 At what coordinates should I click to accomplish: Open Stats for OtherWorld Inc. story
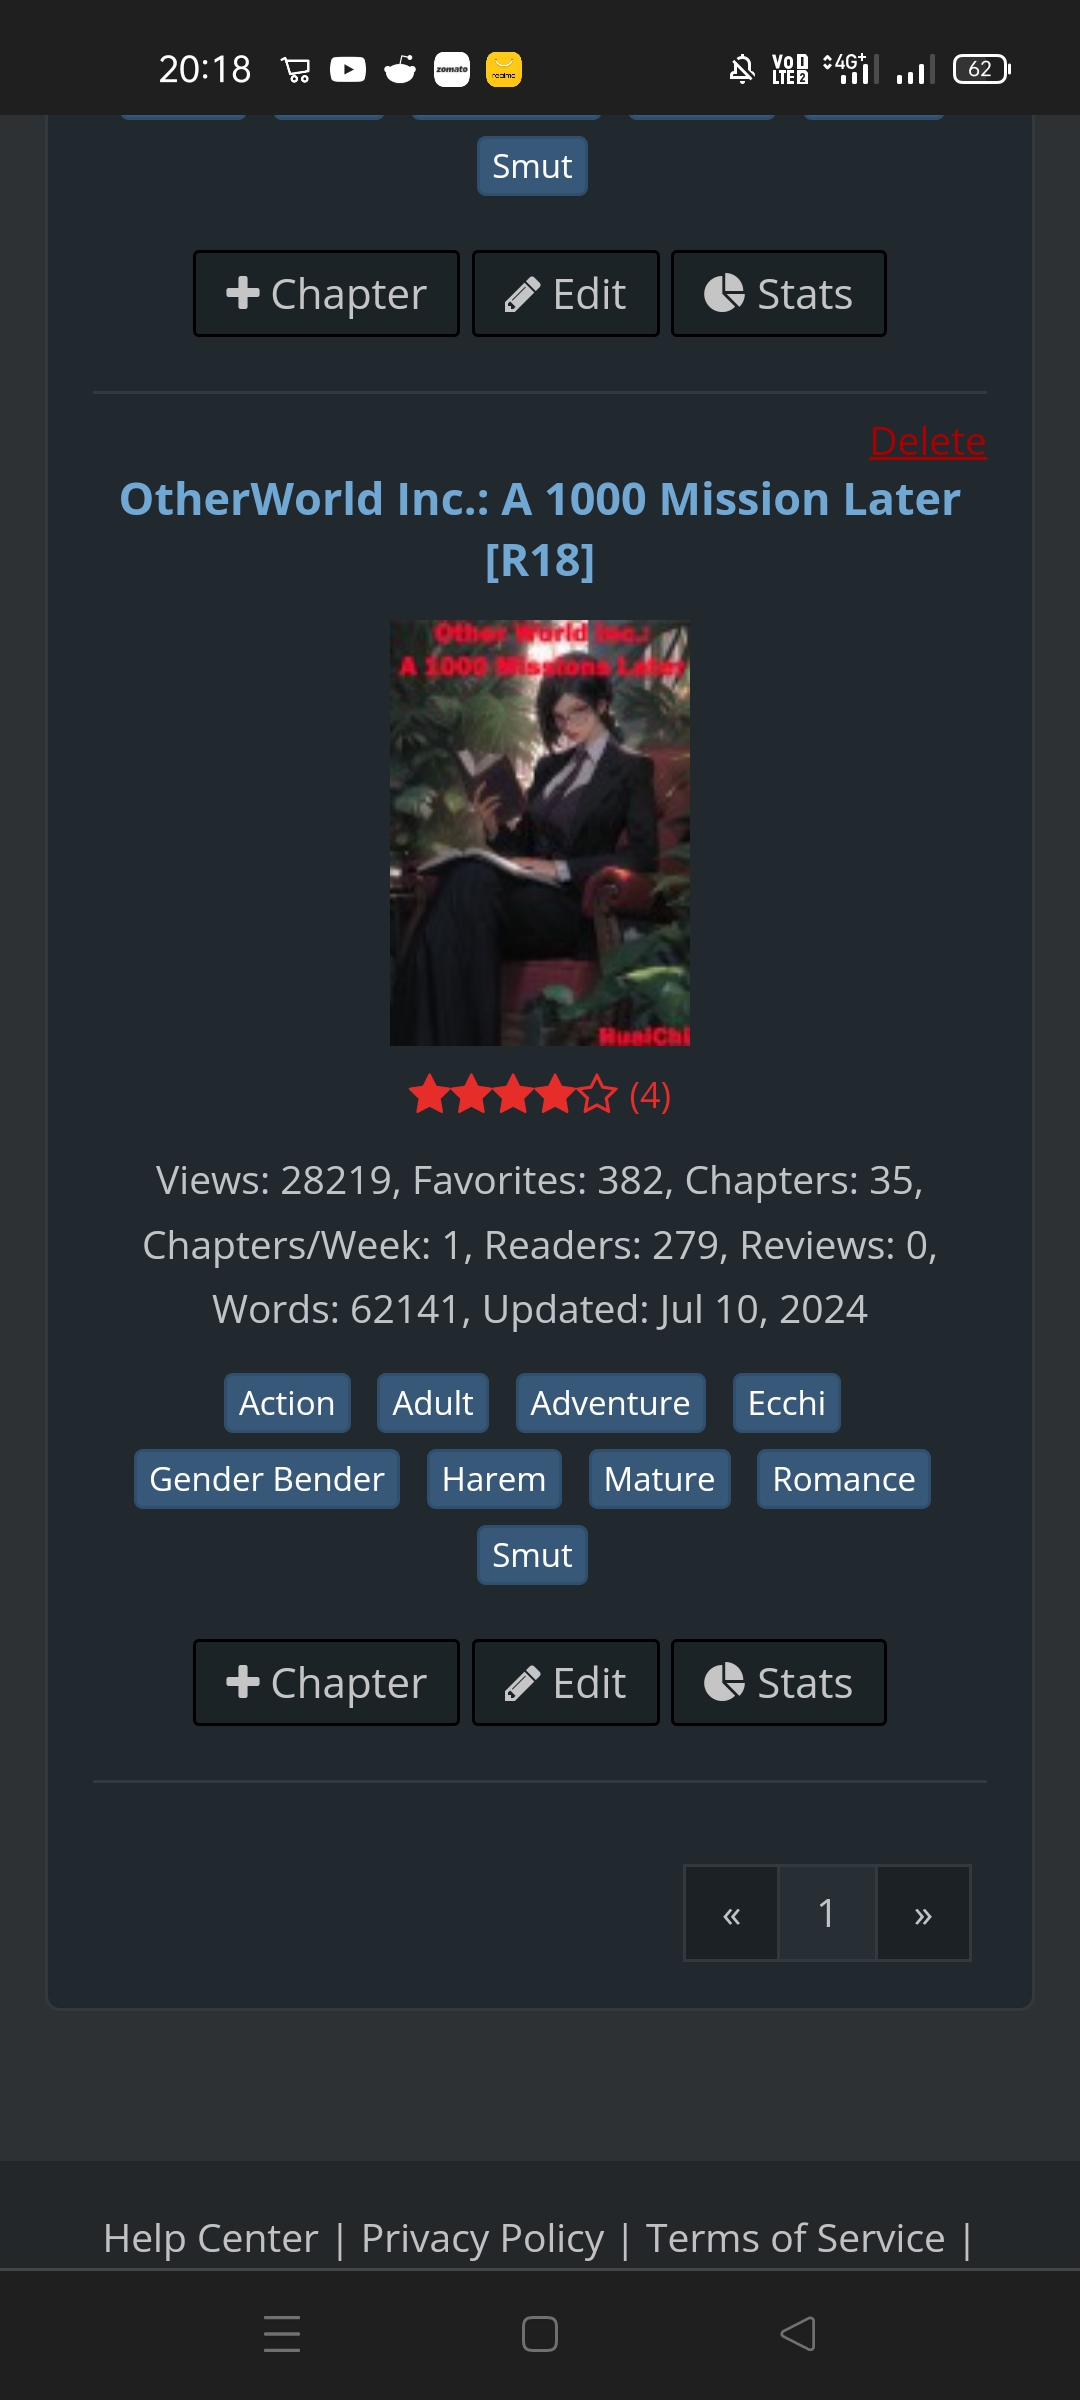tap(778, 1682)
